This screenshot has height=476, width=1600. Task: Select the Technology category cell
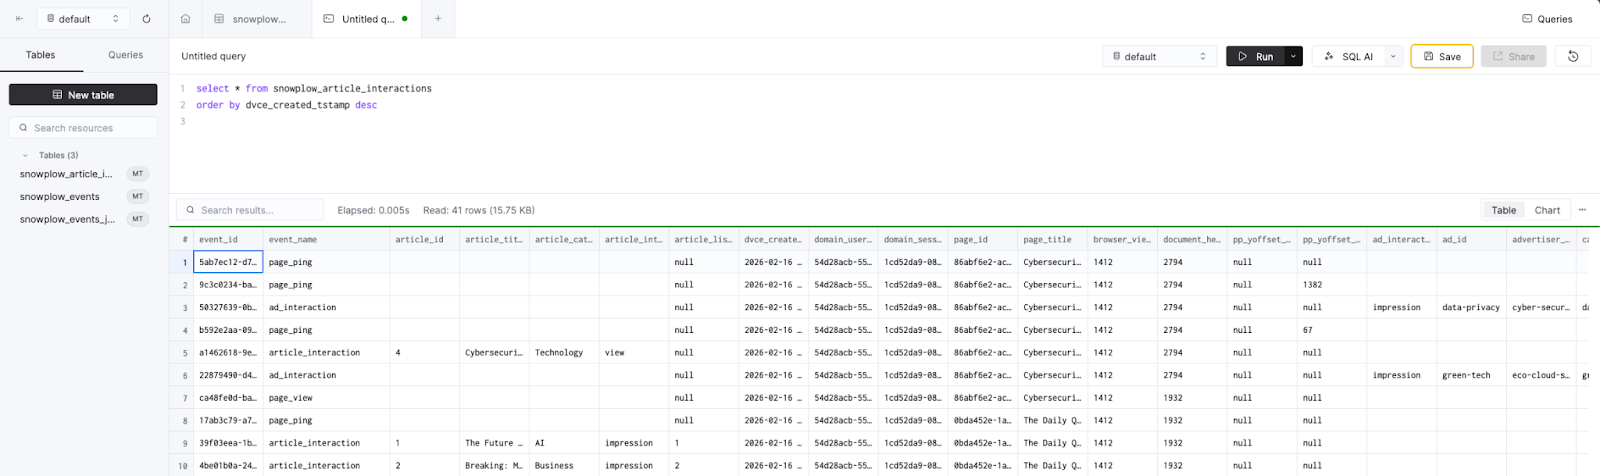click(x=564, y=352)
